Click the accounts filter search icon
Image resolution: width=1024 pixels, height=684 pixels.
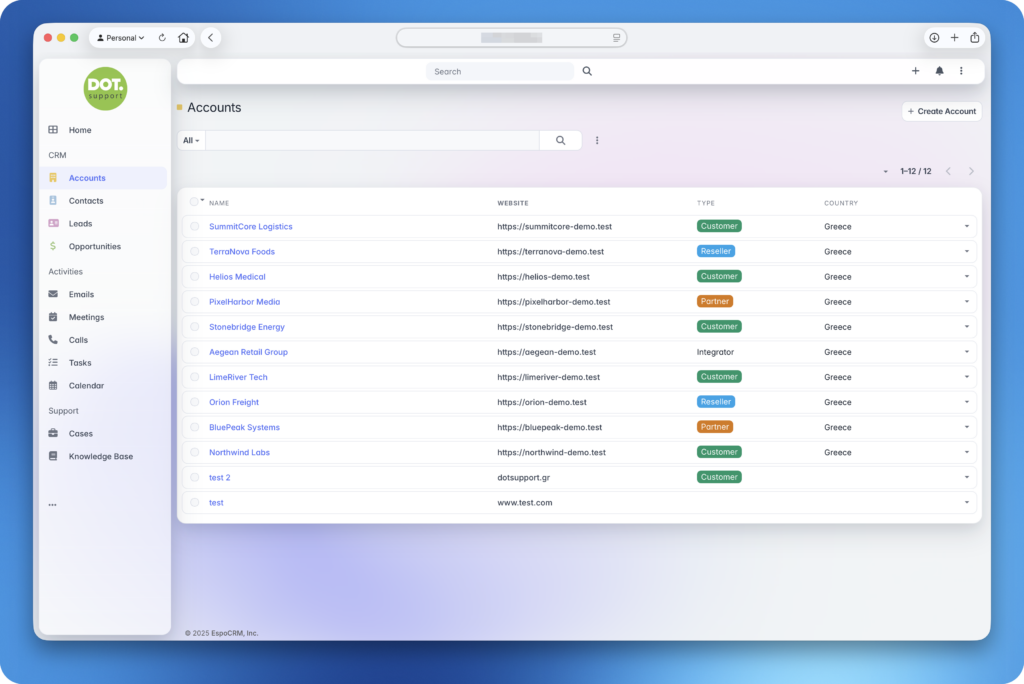pos(560,140)
